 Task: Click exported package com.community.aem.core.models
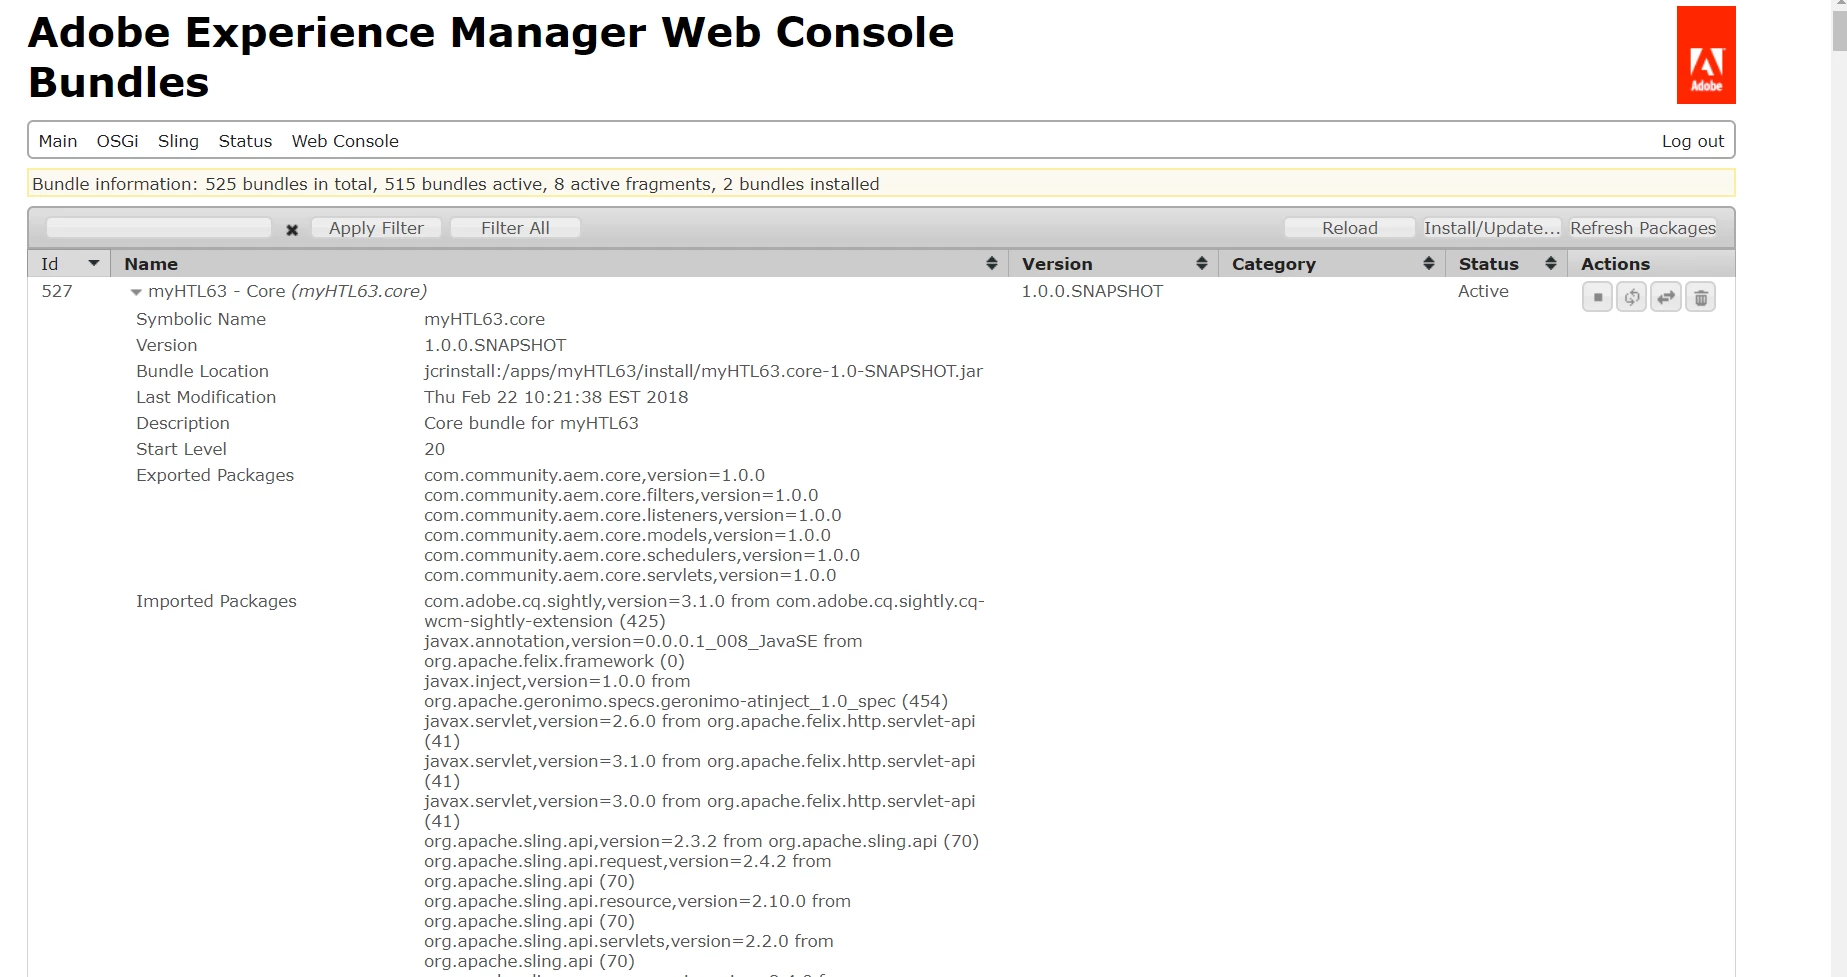point(627,535)
